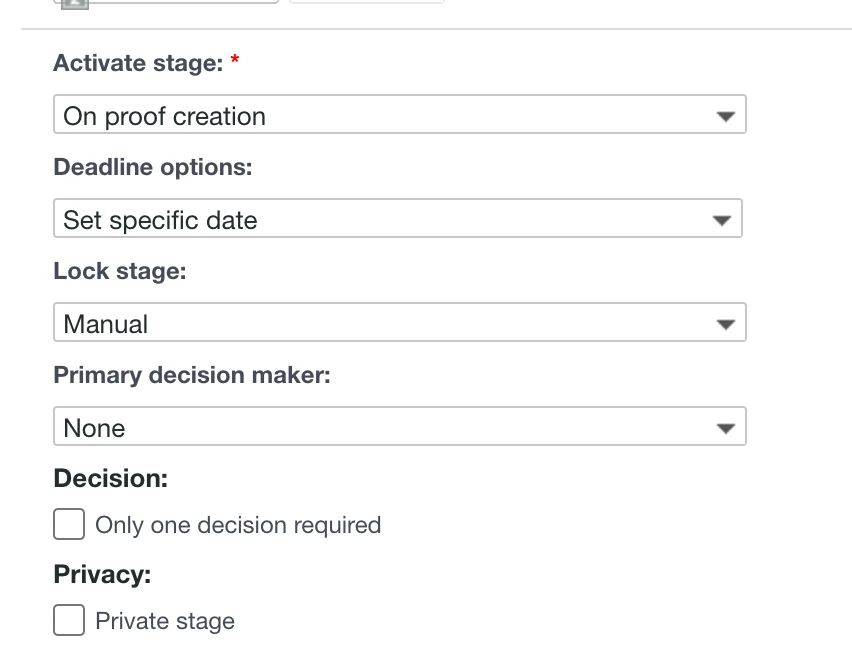Viewport: 852px width, 668px height.
Task: Tick the Private stage checkbox
Action: (x=69, y=620)
